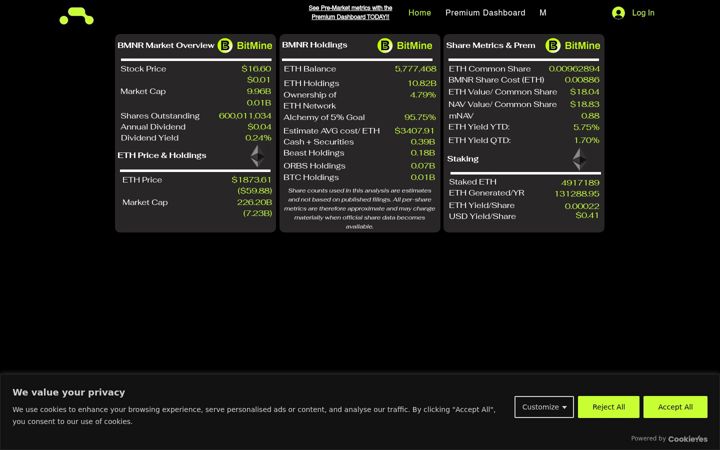Screen dimensions: 720x450
Task: Click the Staked ETH value 4917189
Action: pyautogui.click(x=580, y=183)
